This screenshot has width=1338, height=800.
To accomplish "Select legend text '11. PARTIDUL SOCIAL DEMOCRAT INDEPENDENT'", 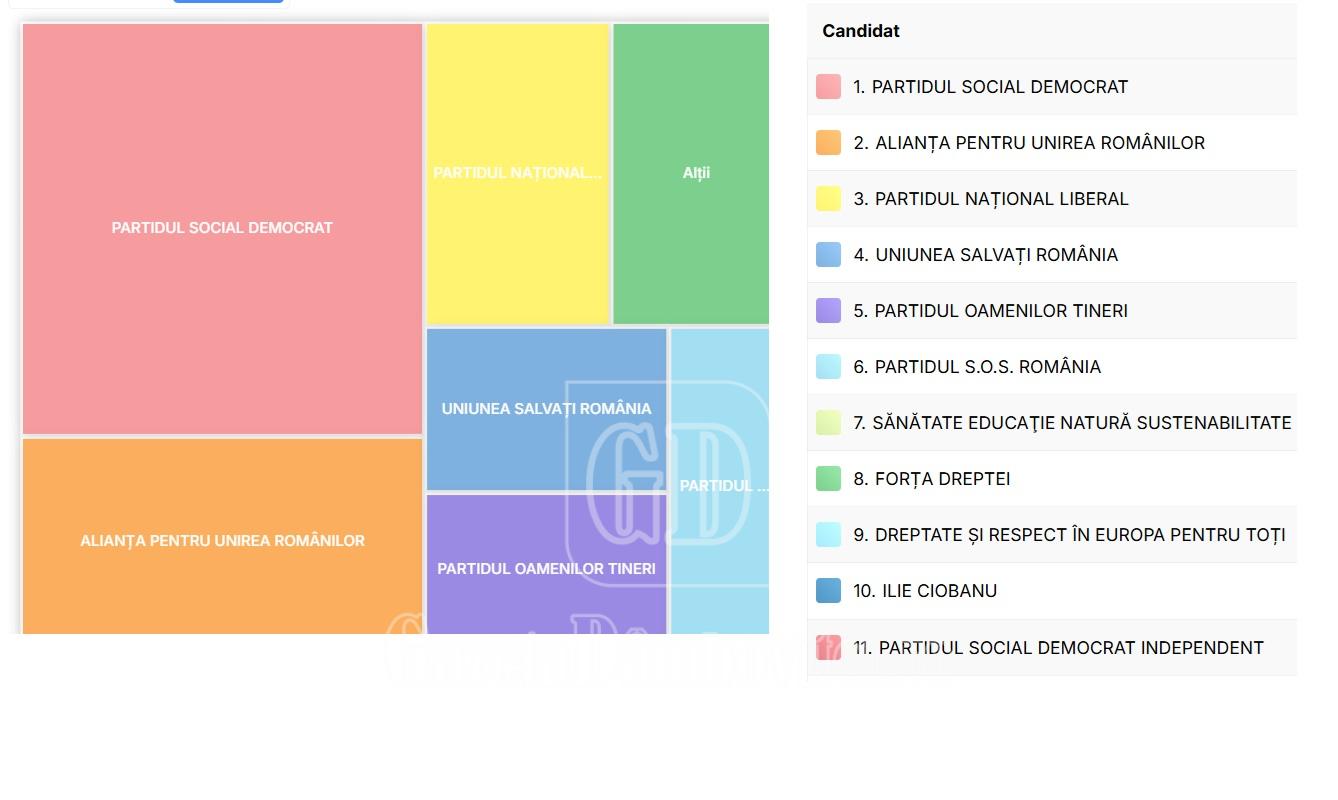I will click(x=1058, y=648).
